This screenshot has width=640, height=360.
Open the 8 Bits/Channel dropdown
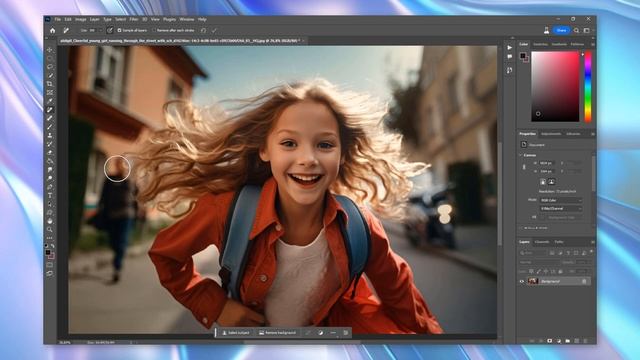pyautogui.click(x=561, y=209)
